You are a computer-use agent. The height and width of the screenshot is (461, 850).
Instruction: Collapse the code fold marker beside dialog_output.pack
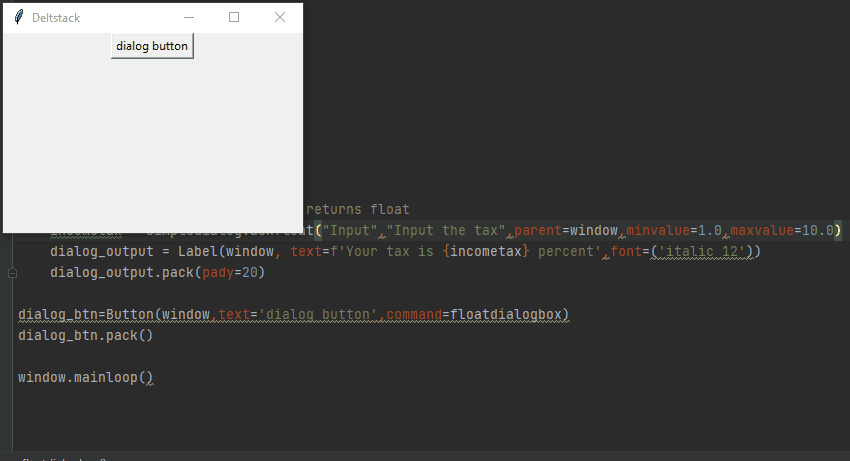coord(12,272)
